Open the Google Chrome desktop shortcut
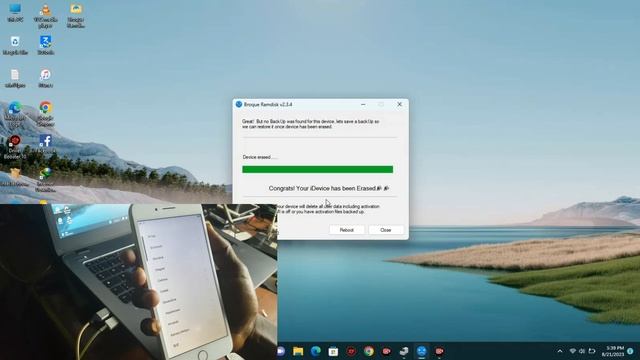This screenshot has width=640, height=360. [x=45, y=113]
